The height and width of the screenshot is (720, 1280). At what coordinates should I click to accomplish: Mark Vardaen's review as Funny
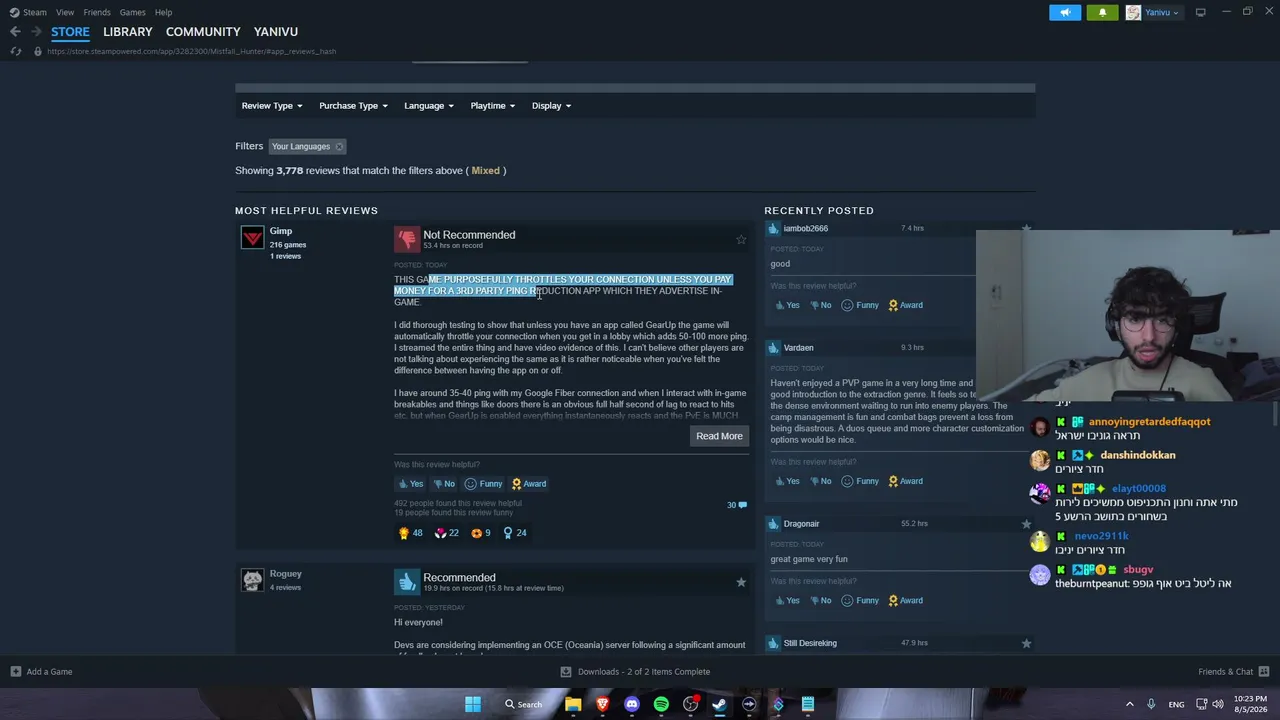click(x=860, y=481)
